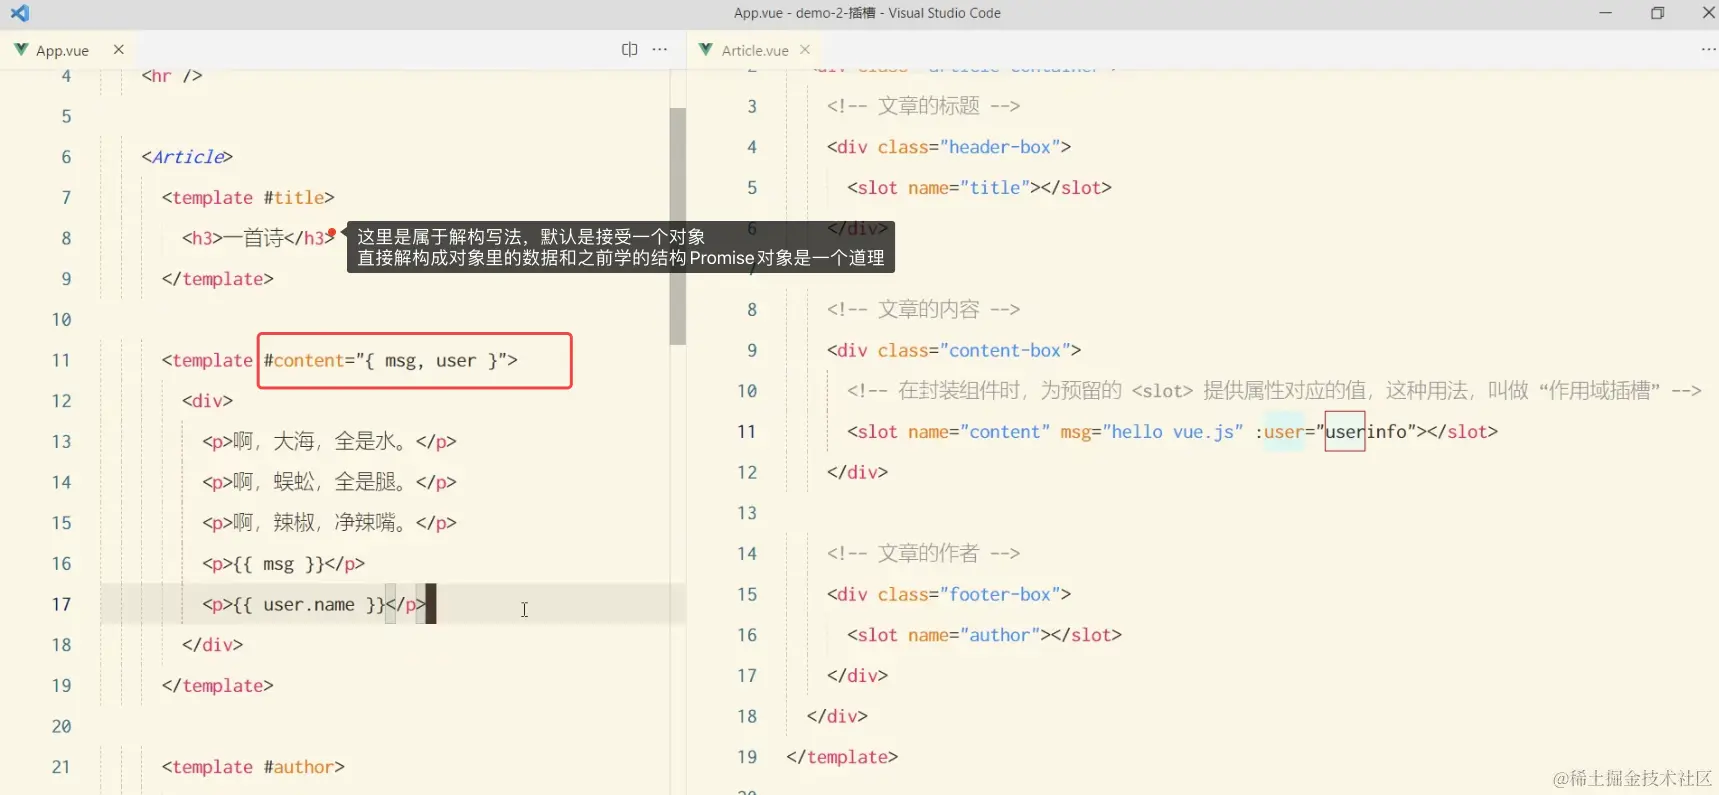
Task: Click line number 14 in Article.vue
Action: click(747, 553)
